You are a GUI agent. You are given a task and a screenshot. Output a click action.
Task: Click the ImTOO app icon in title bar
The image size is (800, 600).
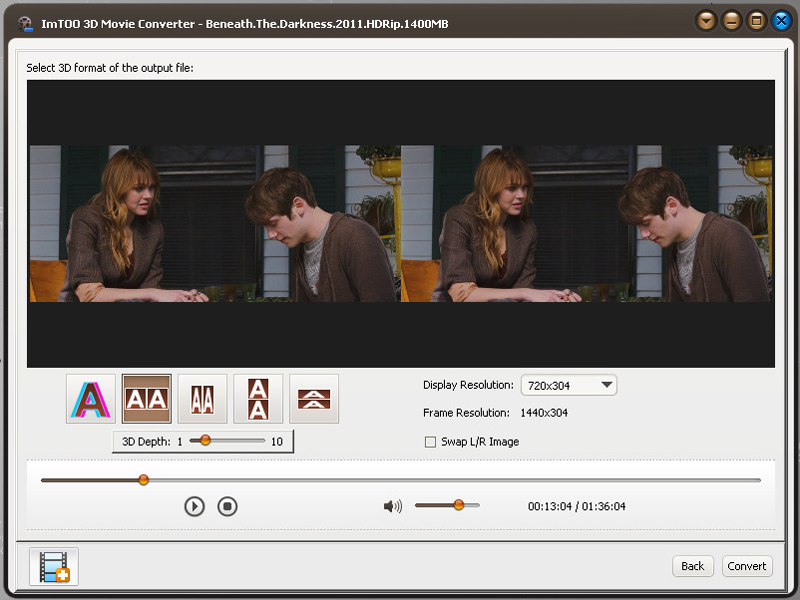pos(25,23)
